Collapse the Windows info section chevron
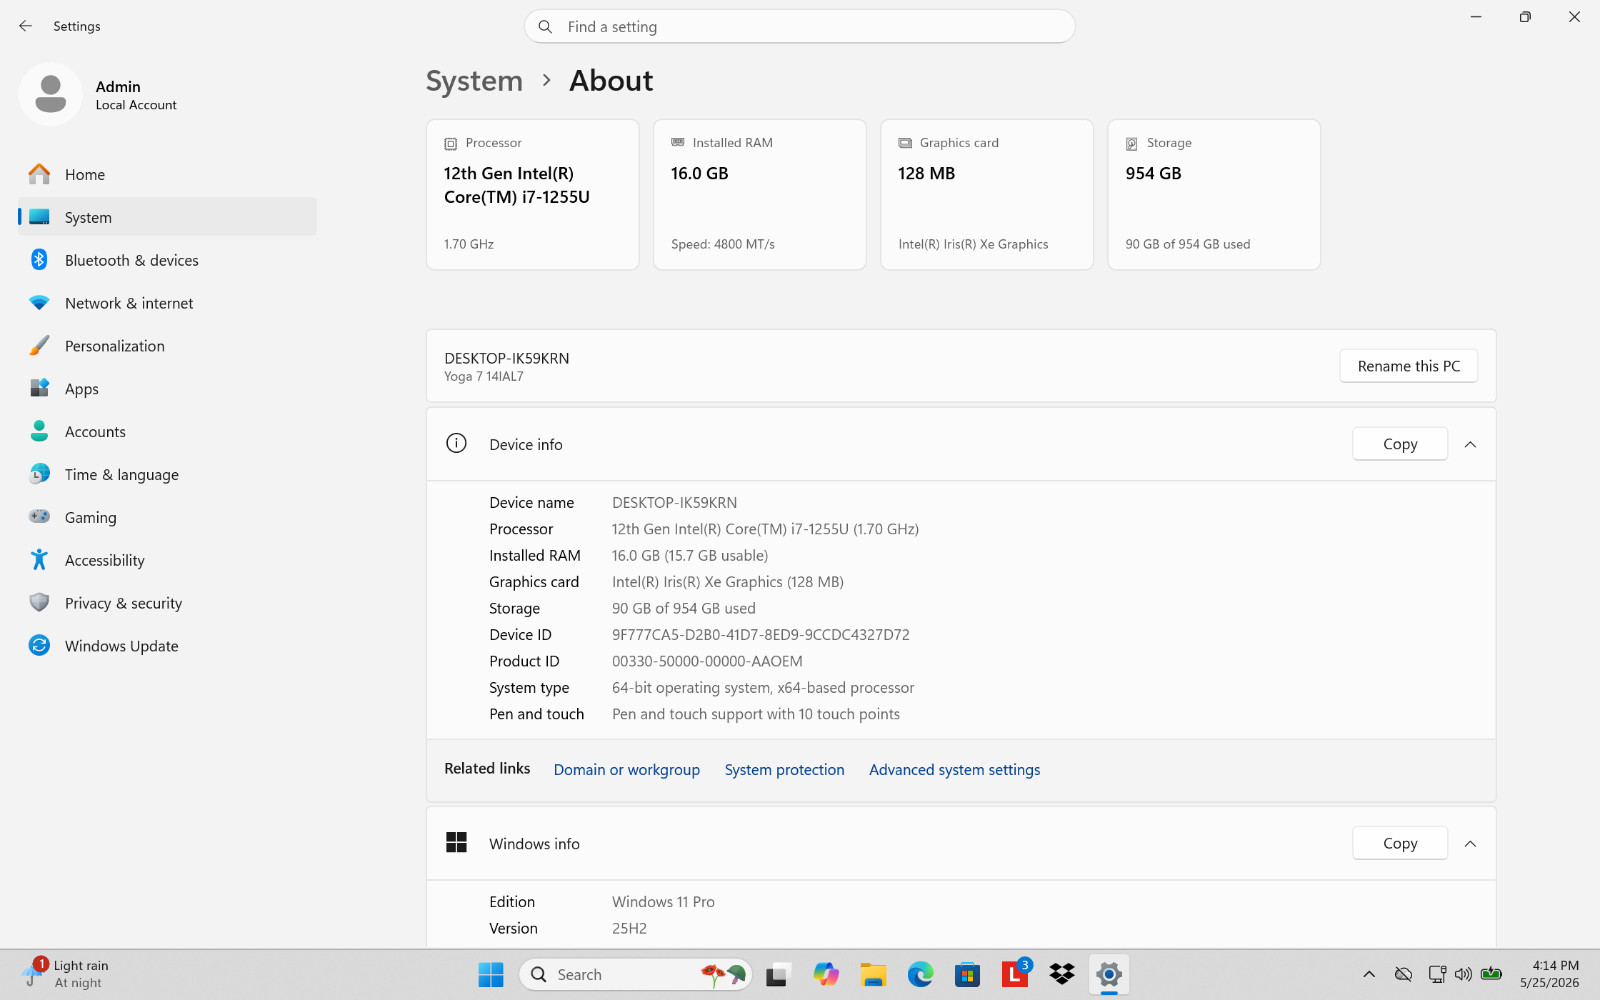 point(1470,843)
